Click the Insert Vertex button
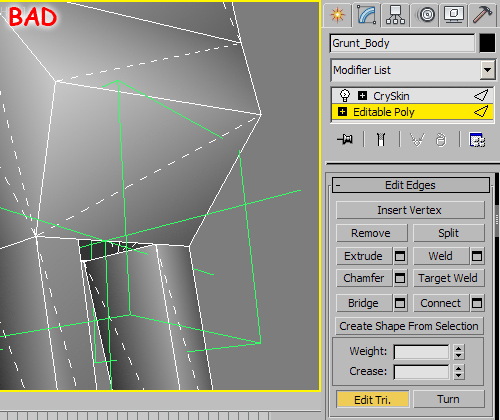This screenshot has width=500, height=420. click(410, 210)
